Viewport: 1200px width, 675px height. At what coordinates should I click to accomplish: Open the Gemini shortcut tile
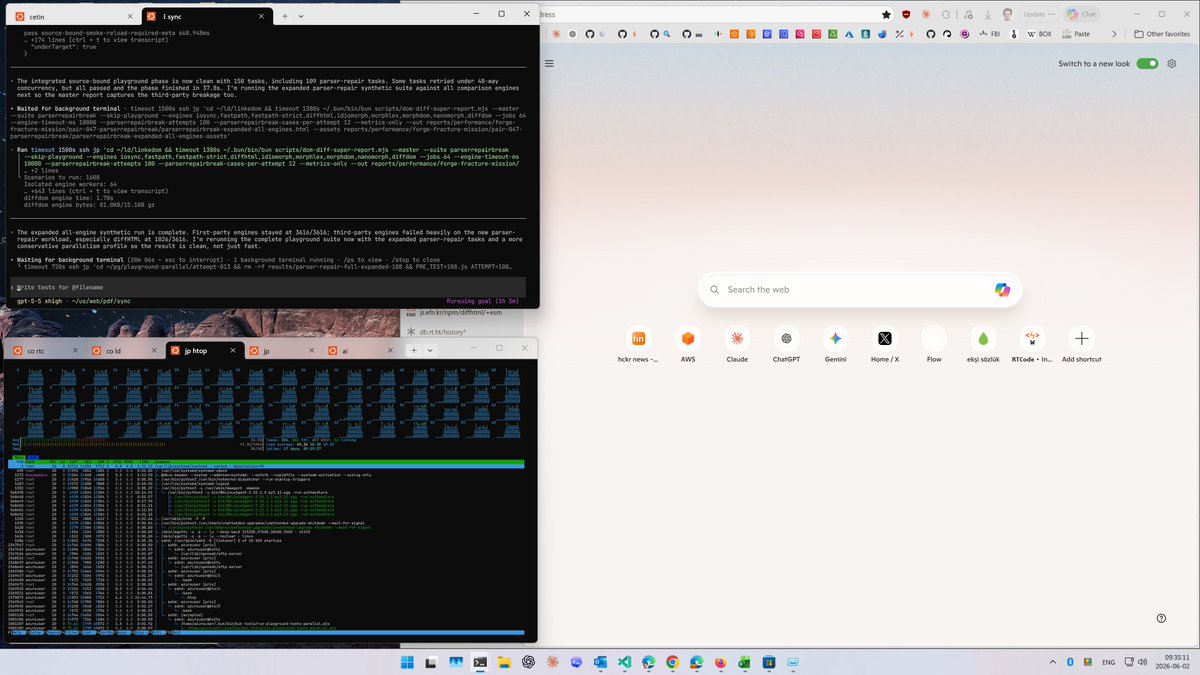(x=835, y=345)
